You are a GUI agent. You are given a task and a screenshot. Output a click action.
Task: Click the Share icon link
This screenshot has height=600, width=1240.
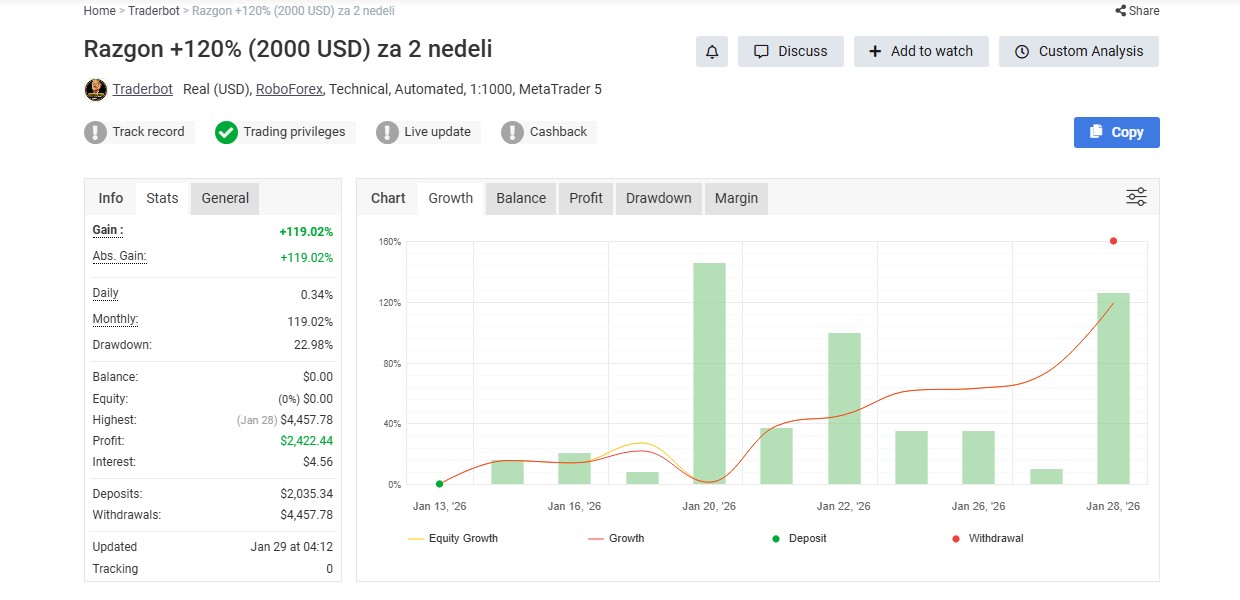click(1137, 11)
